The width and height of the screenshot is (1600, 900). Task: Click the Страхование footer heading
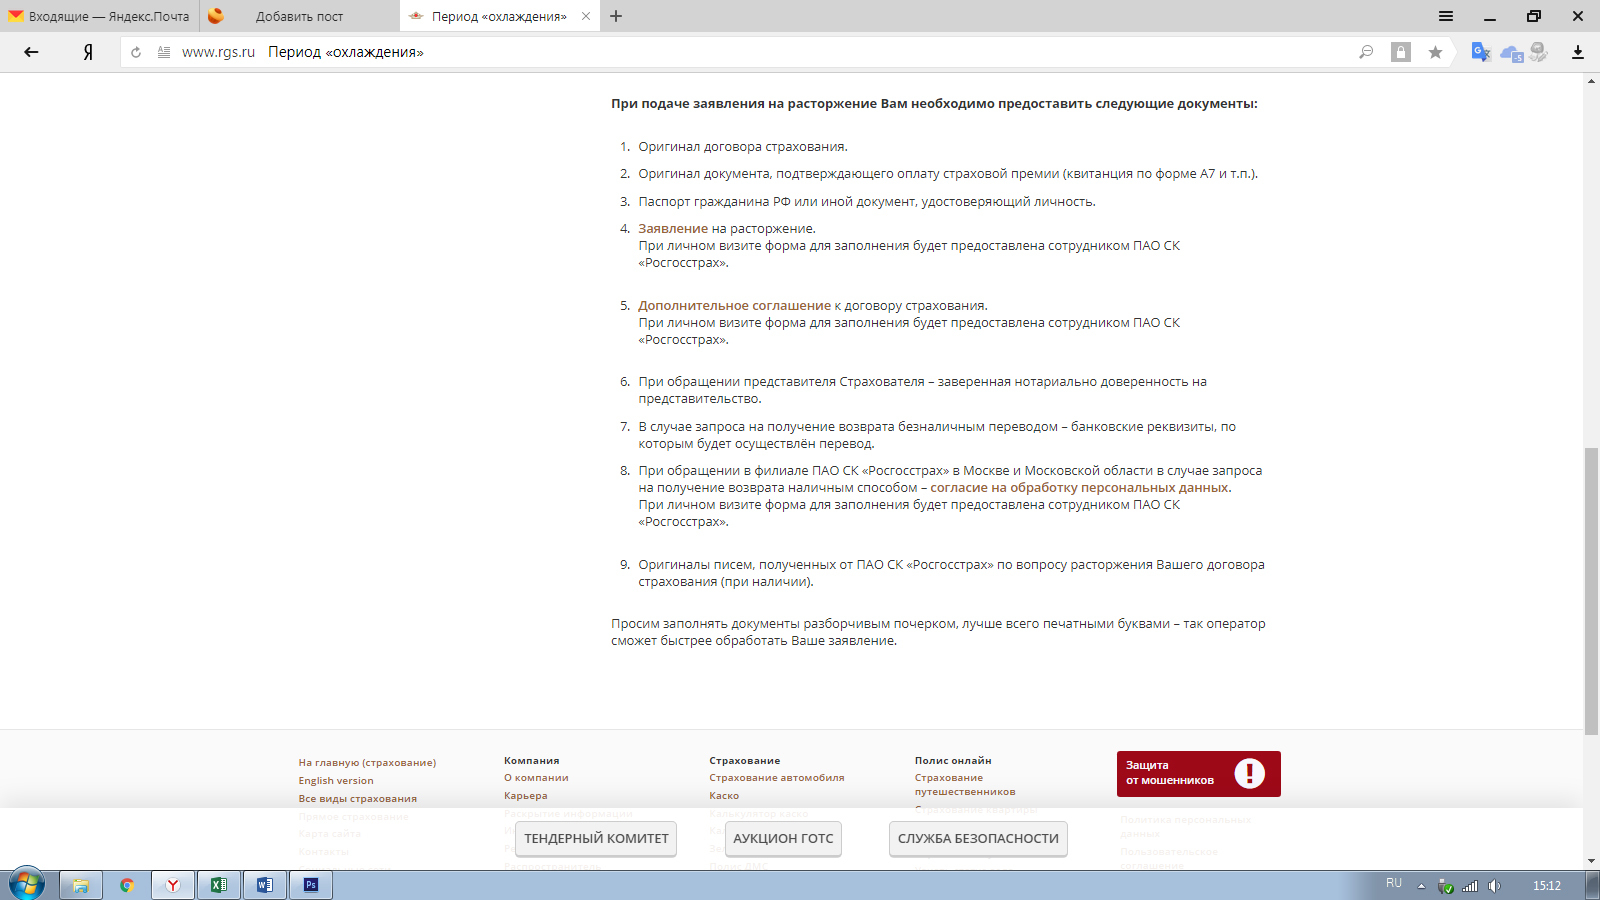pos(745,760)
